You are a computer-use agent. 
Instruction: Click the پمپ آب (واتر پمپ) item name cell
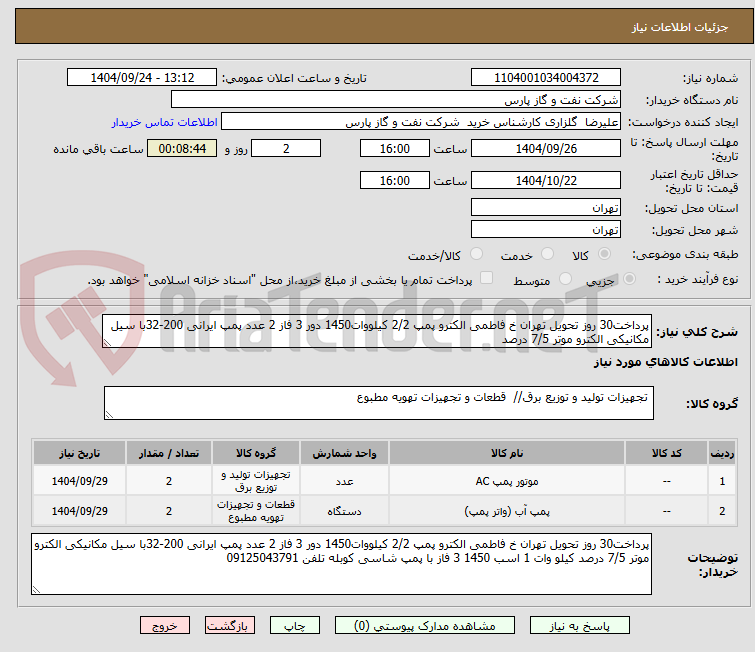[507, 511]
